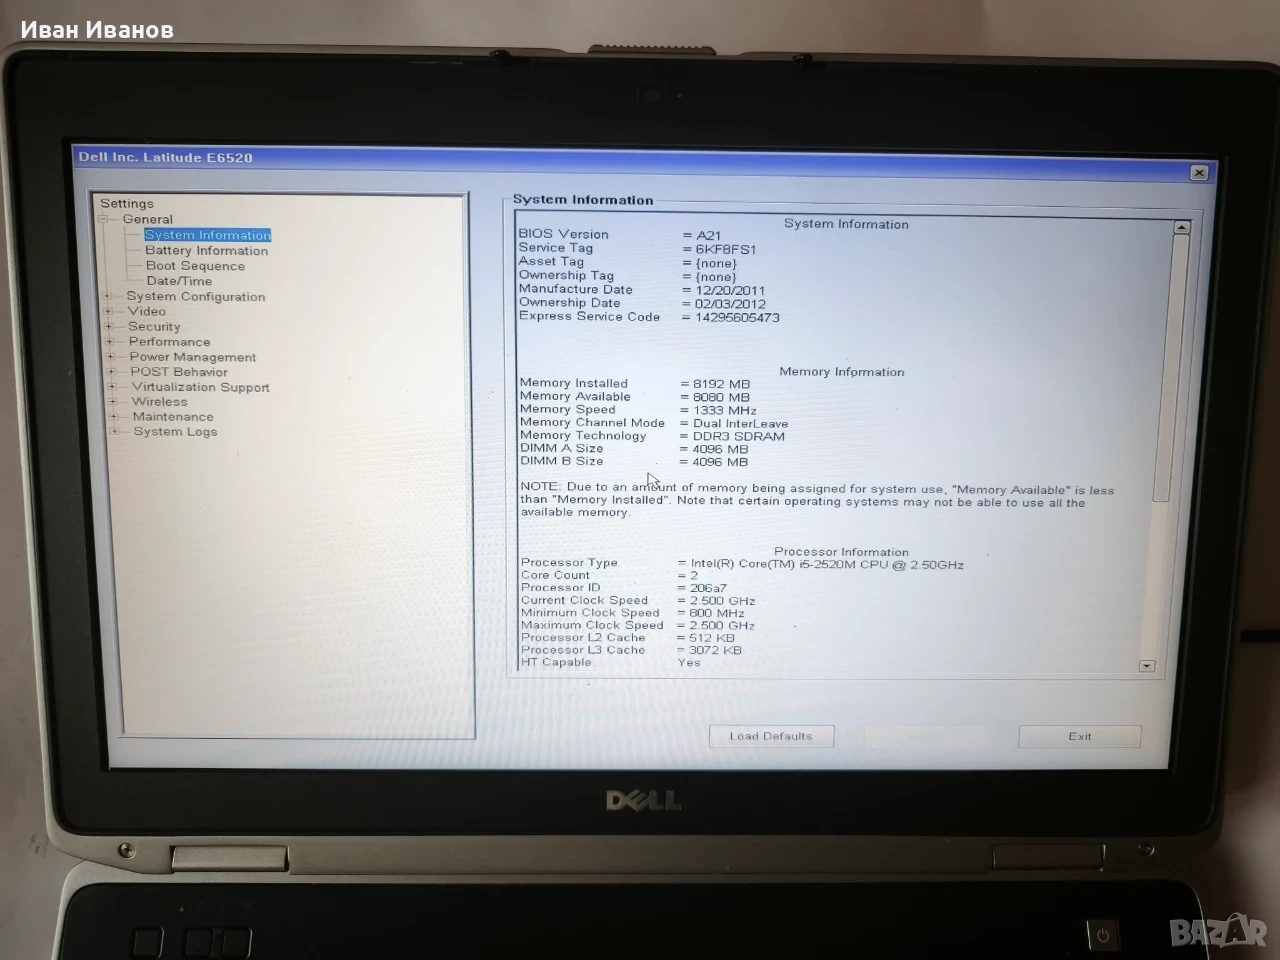Click the scrollbar down arrow
The height and width of the screenshot is (960, 1280).
click(x=1147, y=666)
